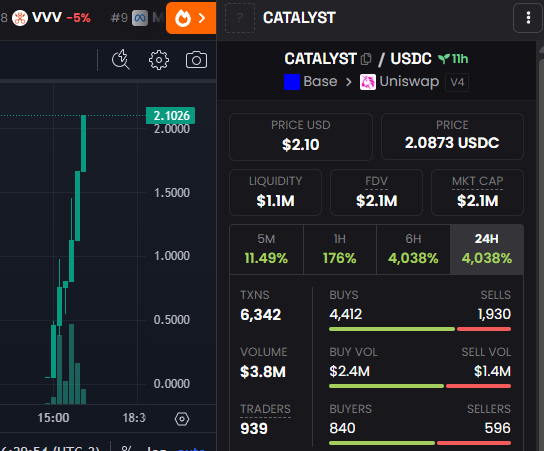Click the Base chain label
The height and width of the screenshot is (451, 544).
(x=320, y=82)
